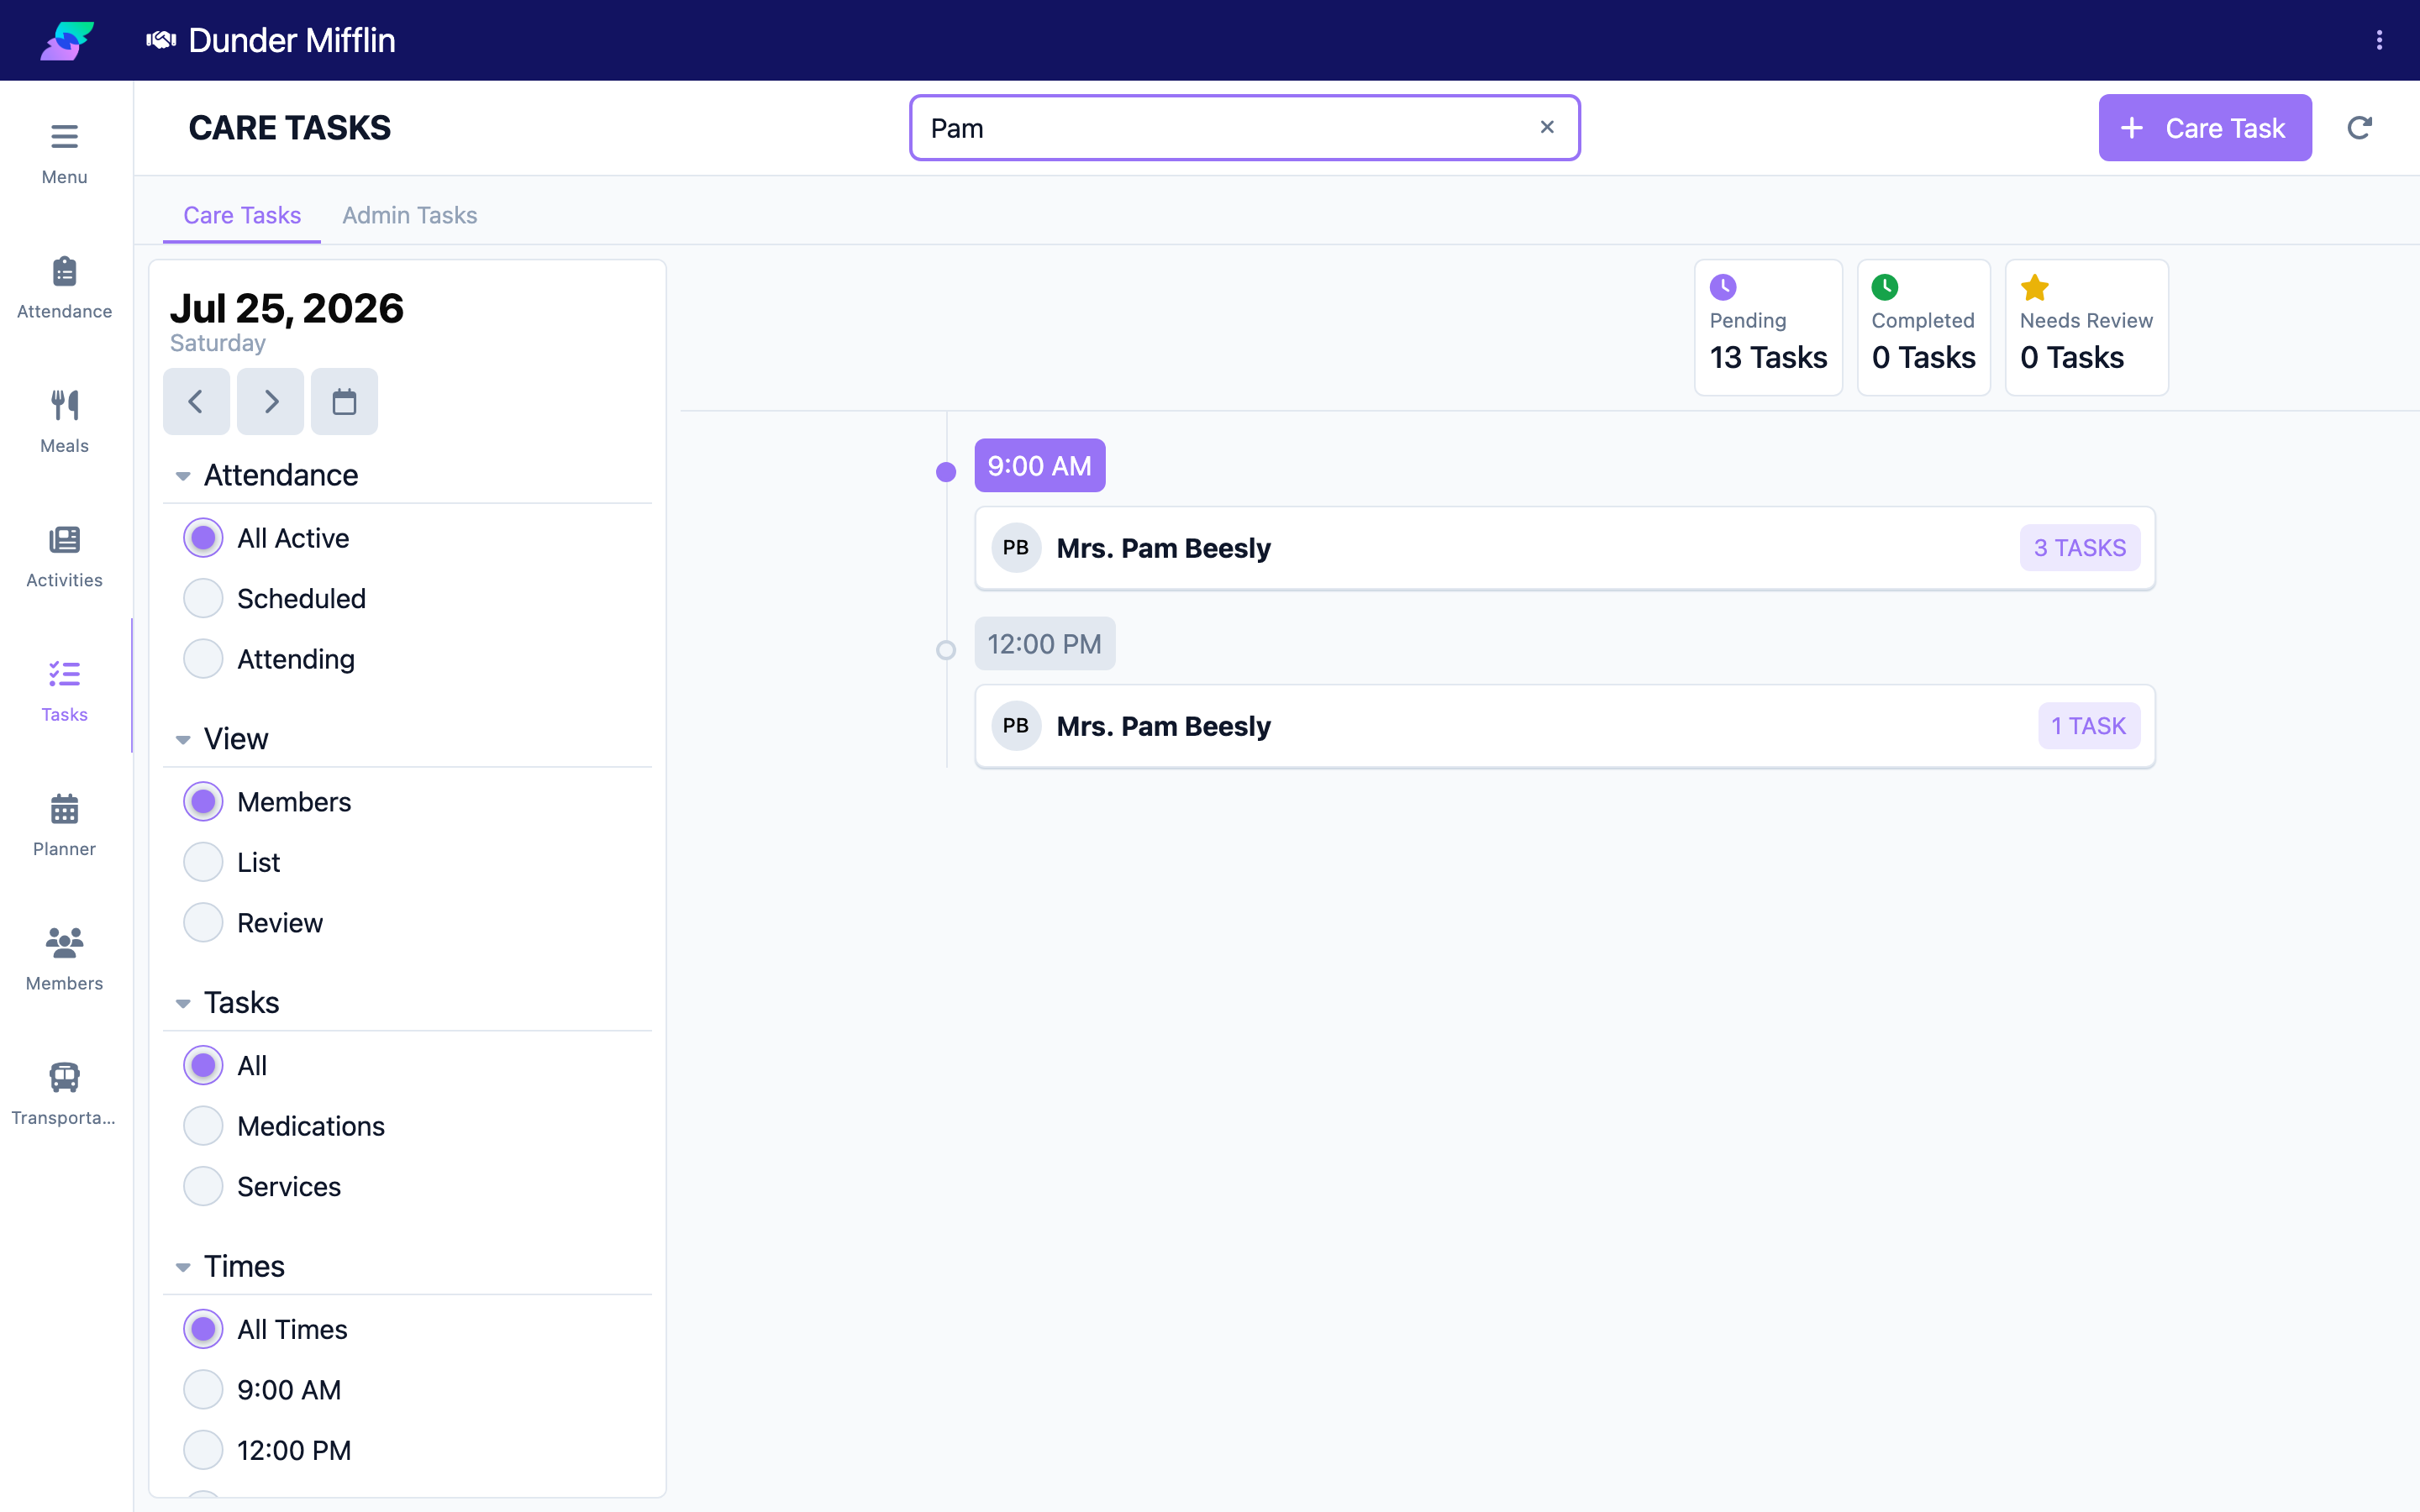Switch to the Admin Tasks tab
Screen dimensions: 2420x1512
point(410,215)
